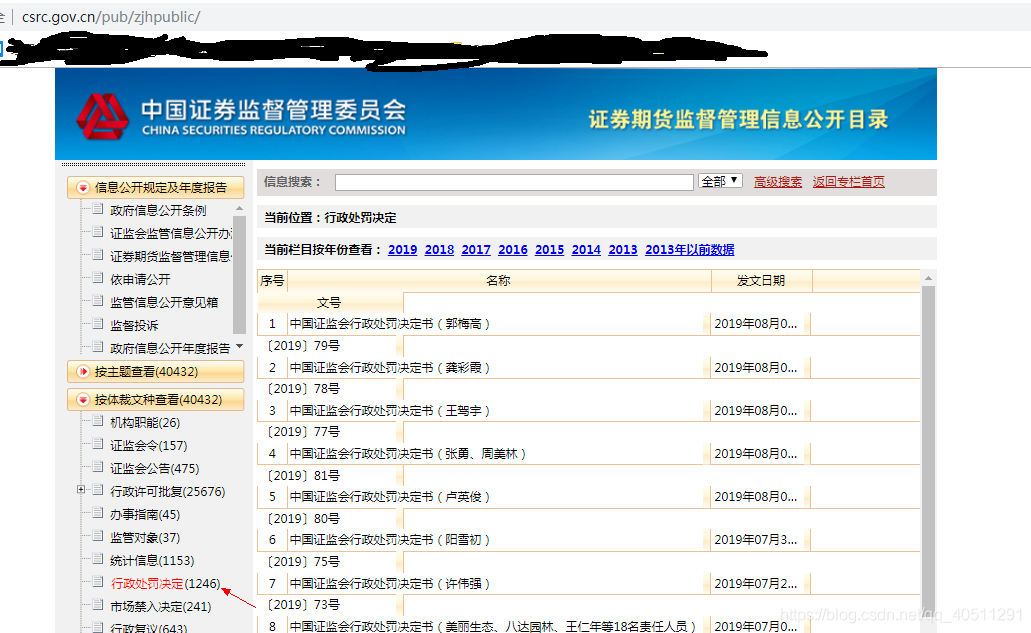Click document icon beside 统计信息(1153)
Viewport: 1031px width, 633px height.
pos(98,559)
